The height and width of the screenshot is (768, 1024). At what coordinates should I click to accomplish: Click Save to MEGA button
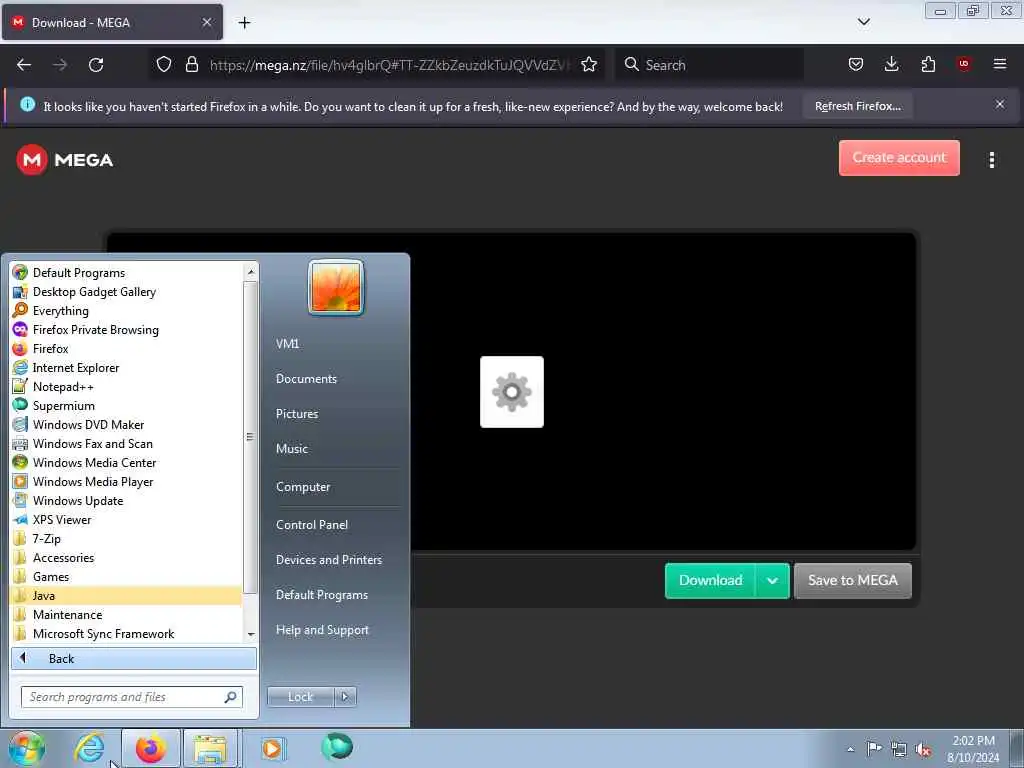click(852, 580)
